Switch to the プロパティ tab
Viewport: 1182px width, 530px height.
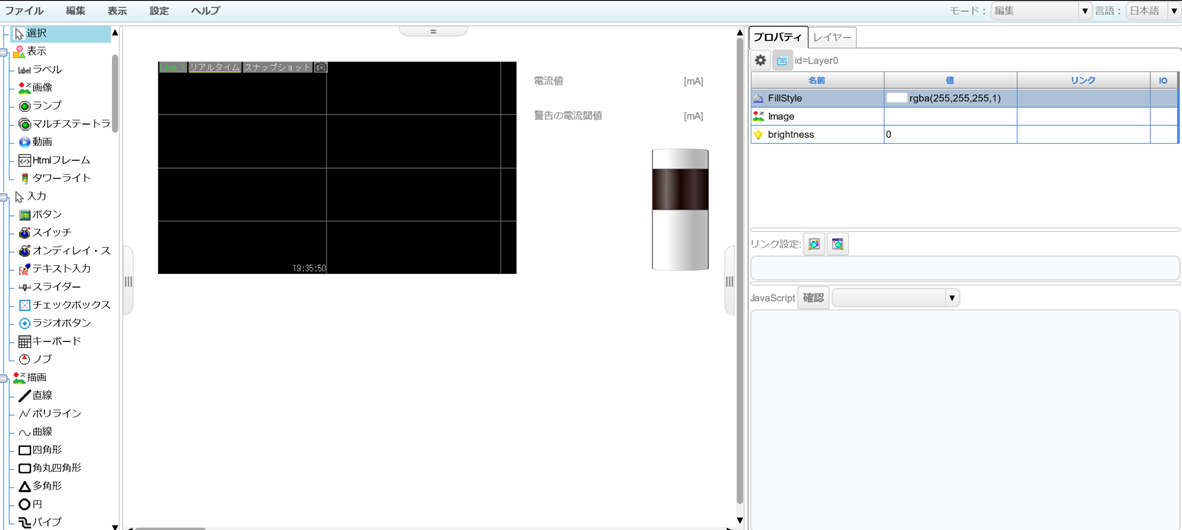click(779, 36)
